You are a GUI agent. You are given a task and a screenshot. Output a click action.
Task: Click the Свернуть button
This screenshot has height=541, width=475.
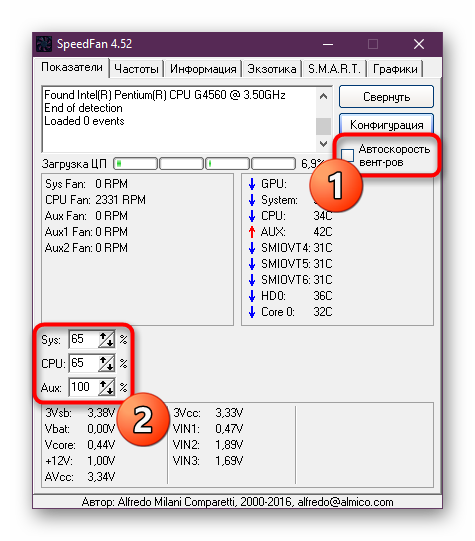coord(386,97)
